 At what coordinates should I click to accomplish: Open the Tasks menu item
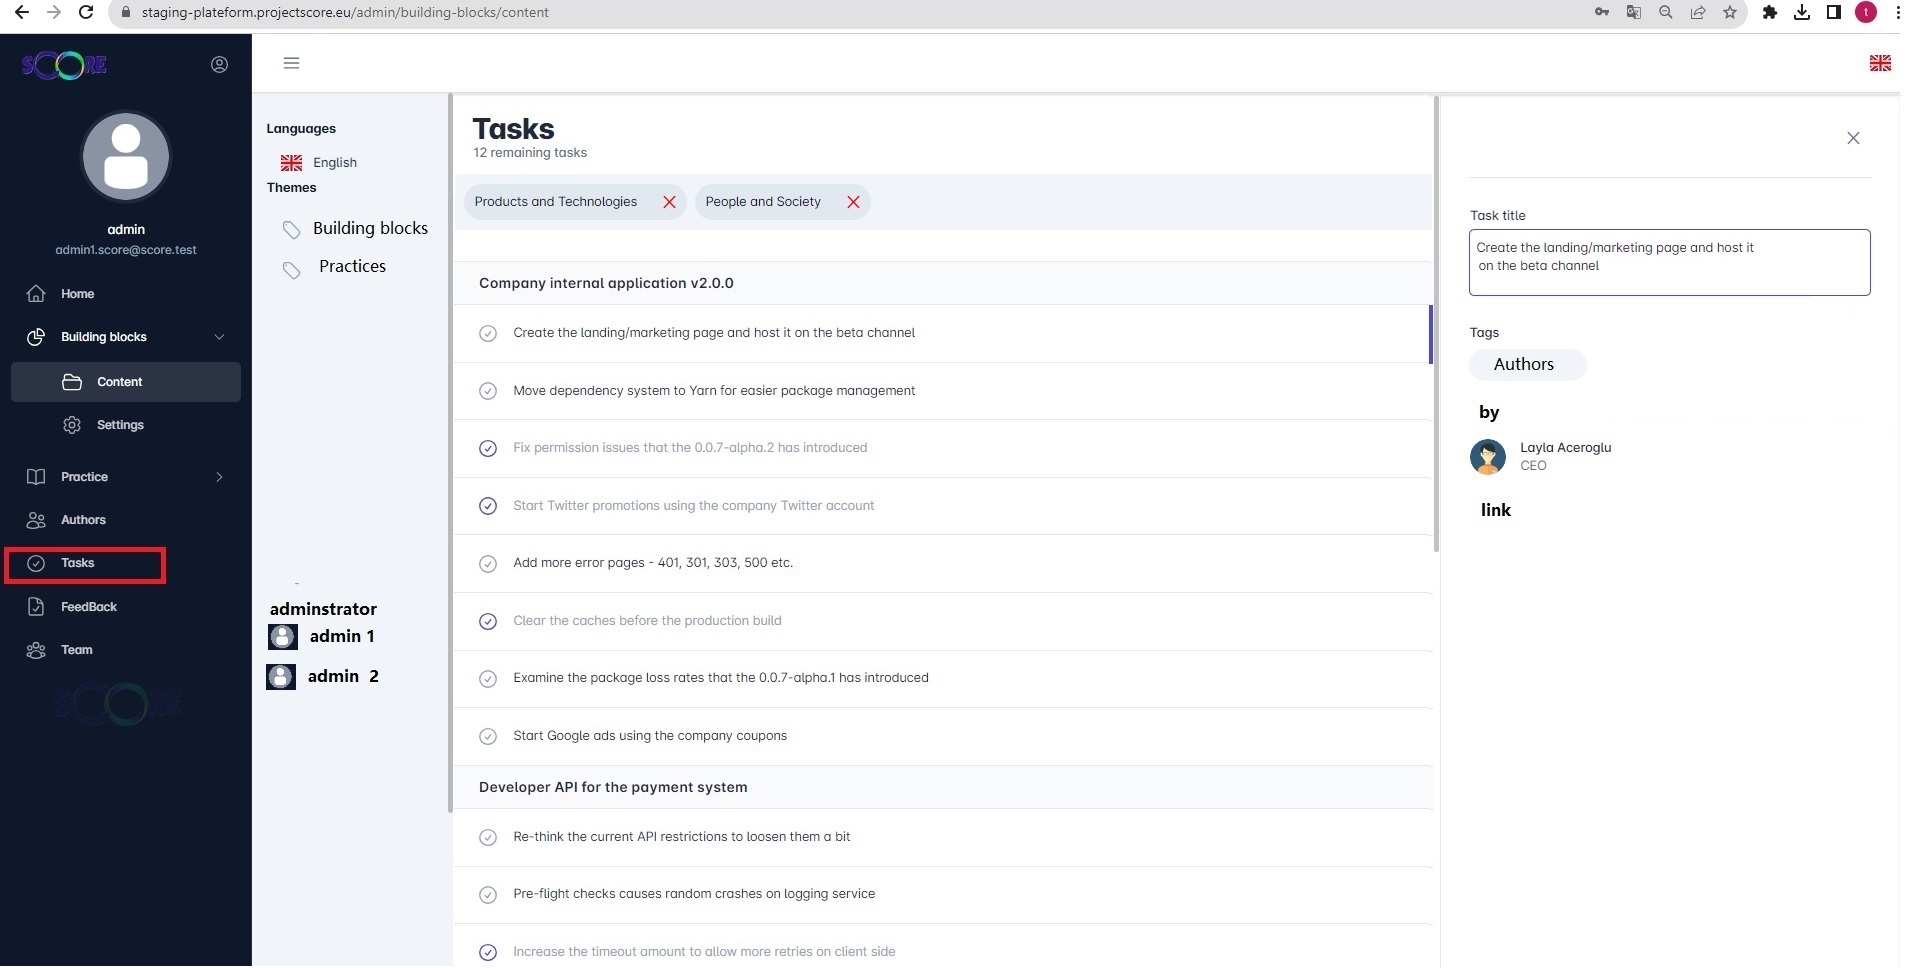click(x=78, y=564)
